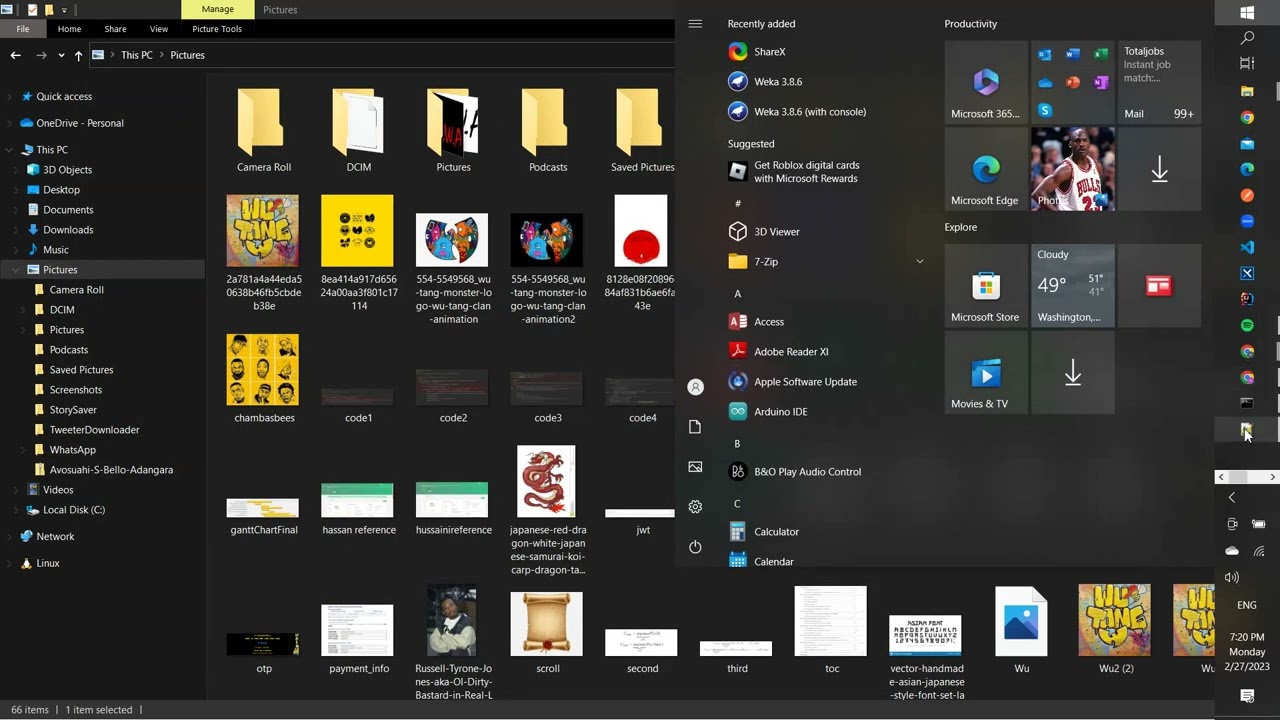Click the Manage contextual tab

click(x=217, y=9)
